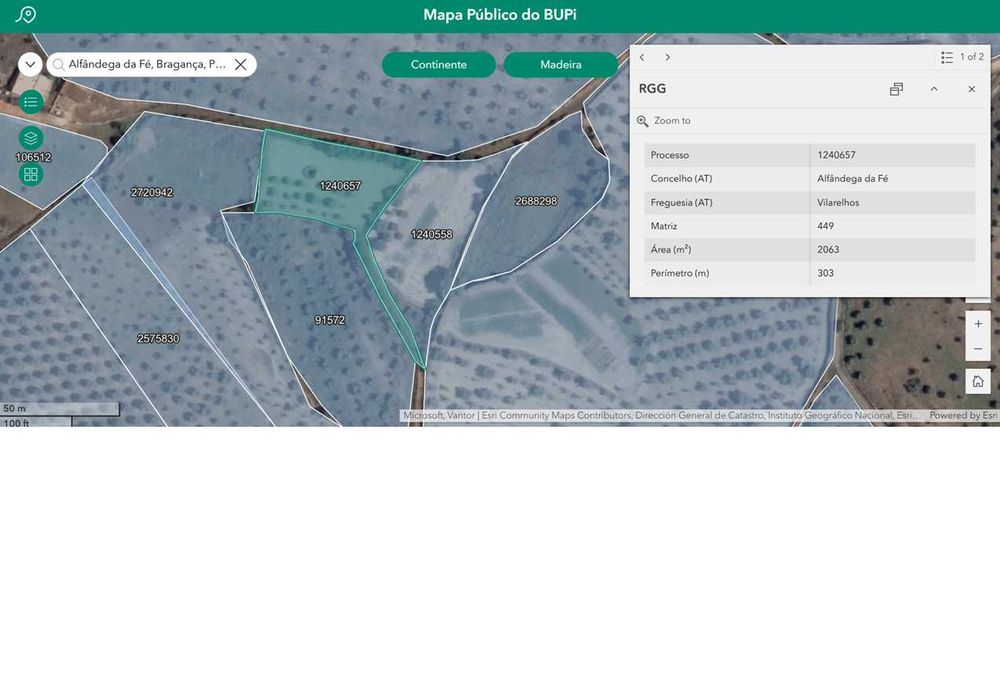
Task: Select parcel 91572 on the map
Action: coord(330,320)
